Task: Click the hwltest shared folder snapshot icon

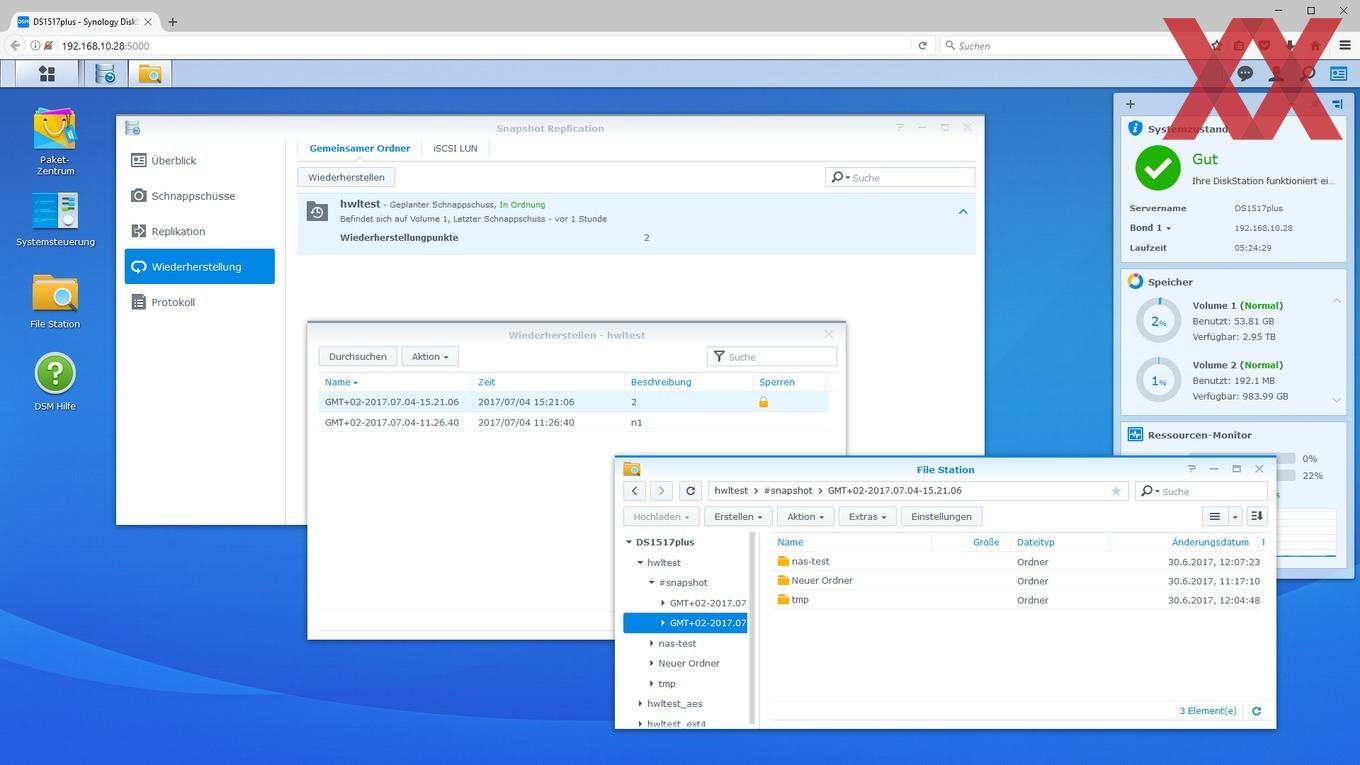Action: pyautogui.click(x=317, y=211)
